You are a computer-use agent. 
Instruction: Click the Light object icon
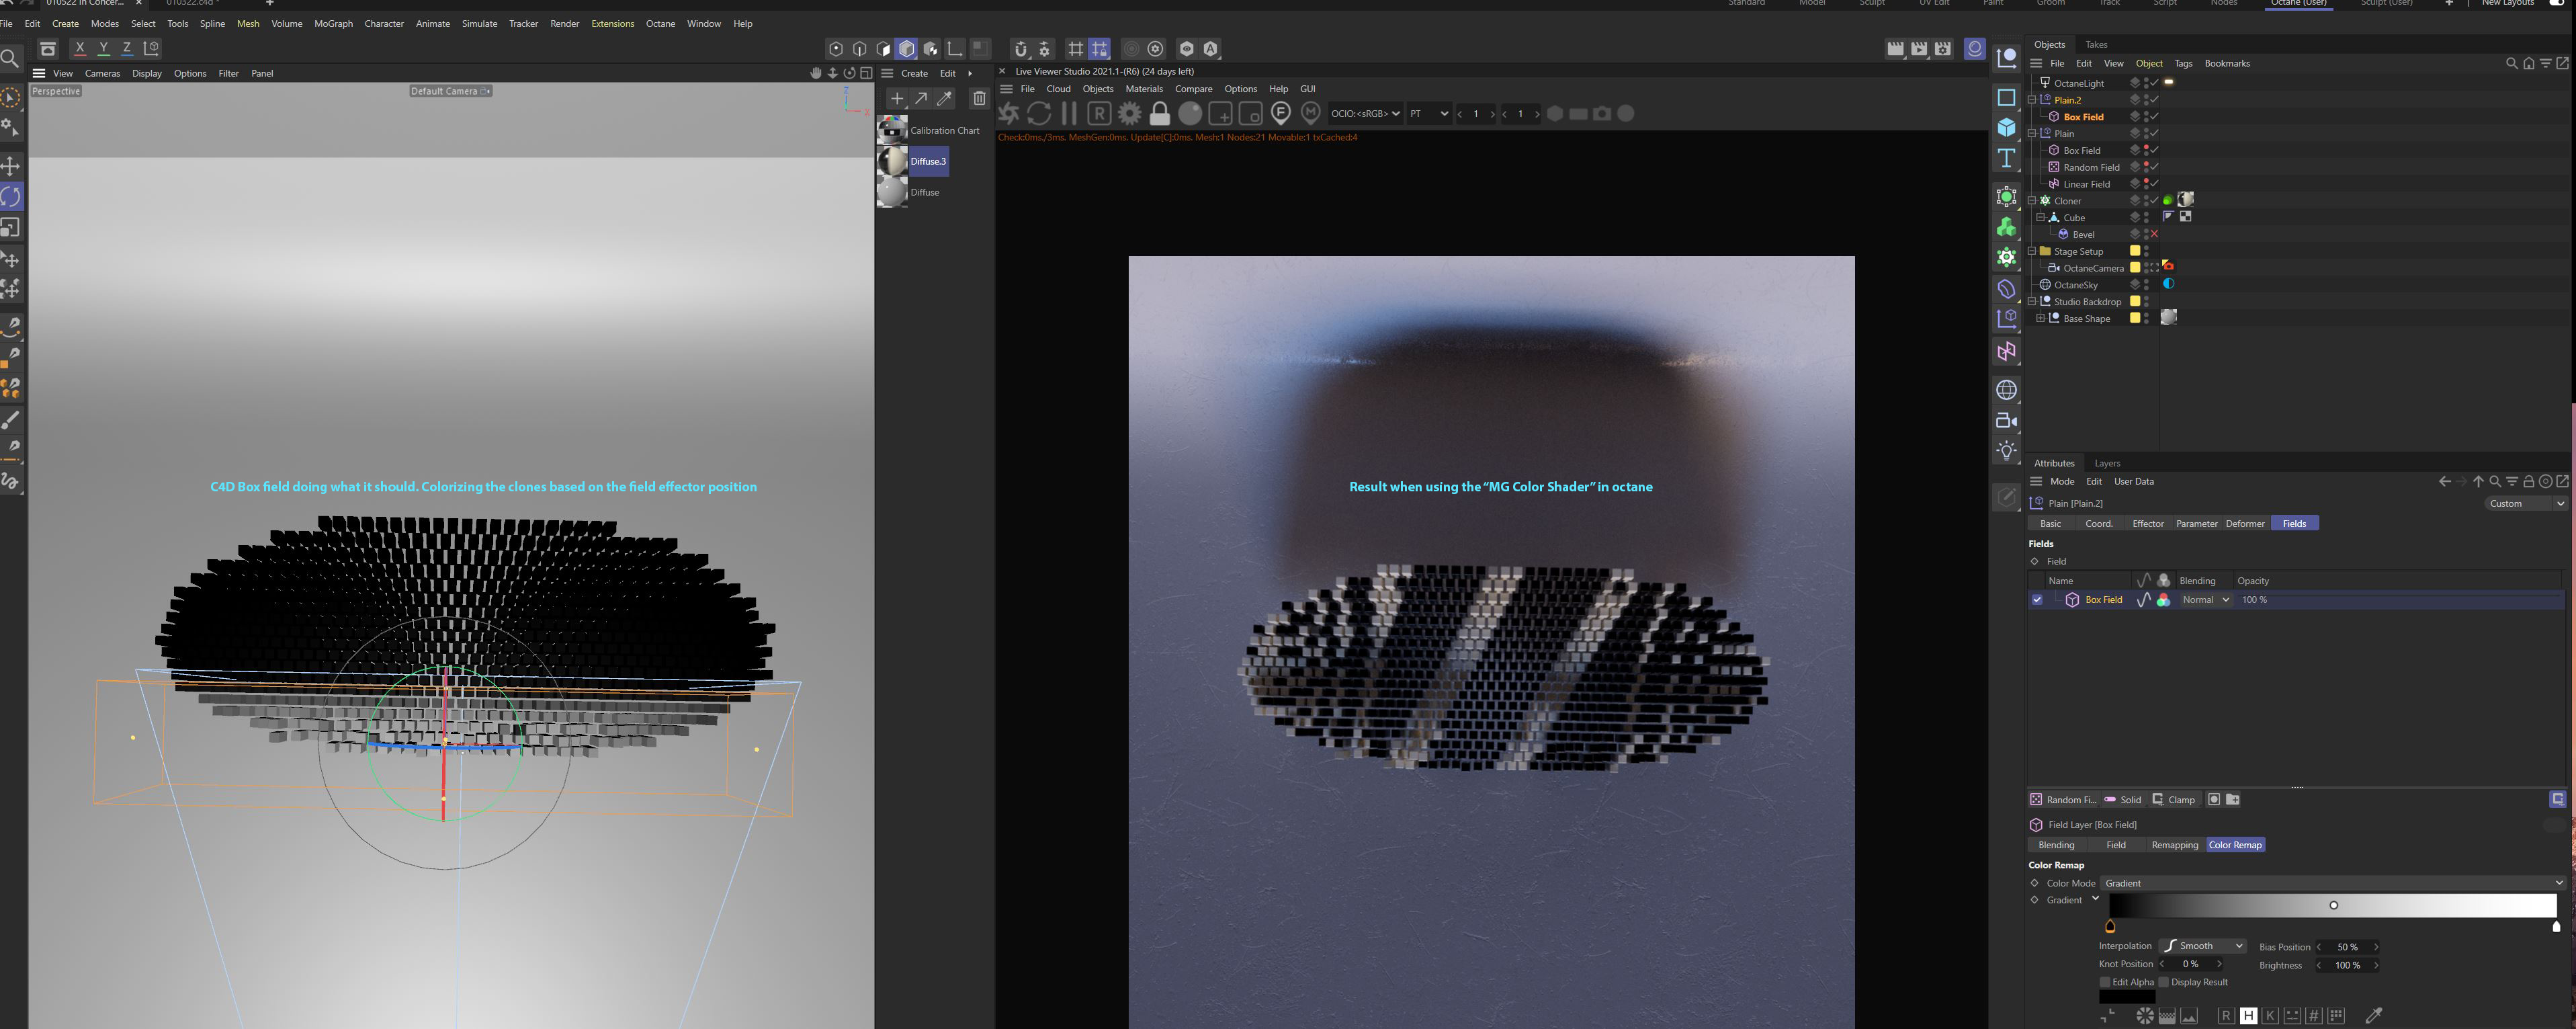click(x=2006, y=451)
